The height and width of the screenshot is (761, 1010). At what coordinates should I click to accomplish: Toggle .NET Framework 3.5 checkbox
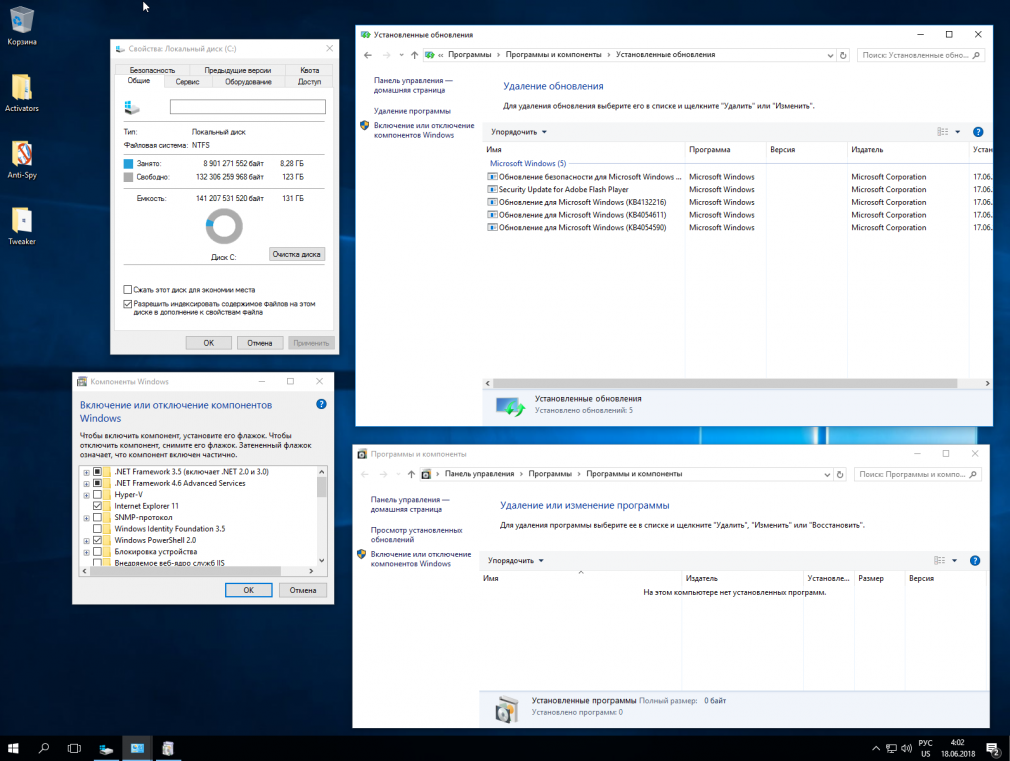98,472
